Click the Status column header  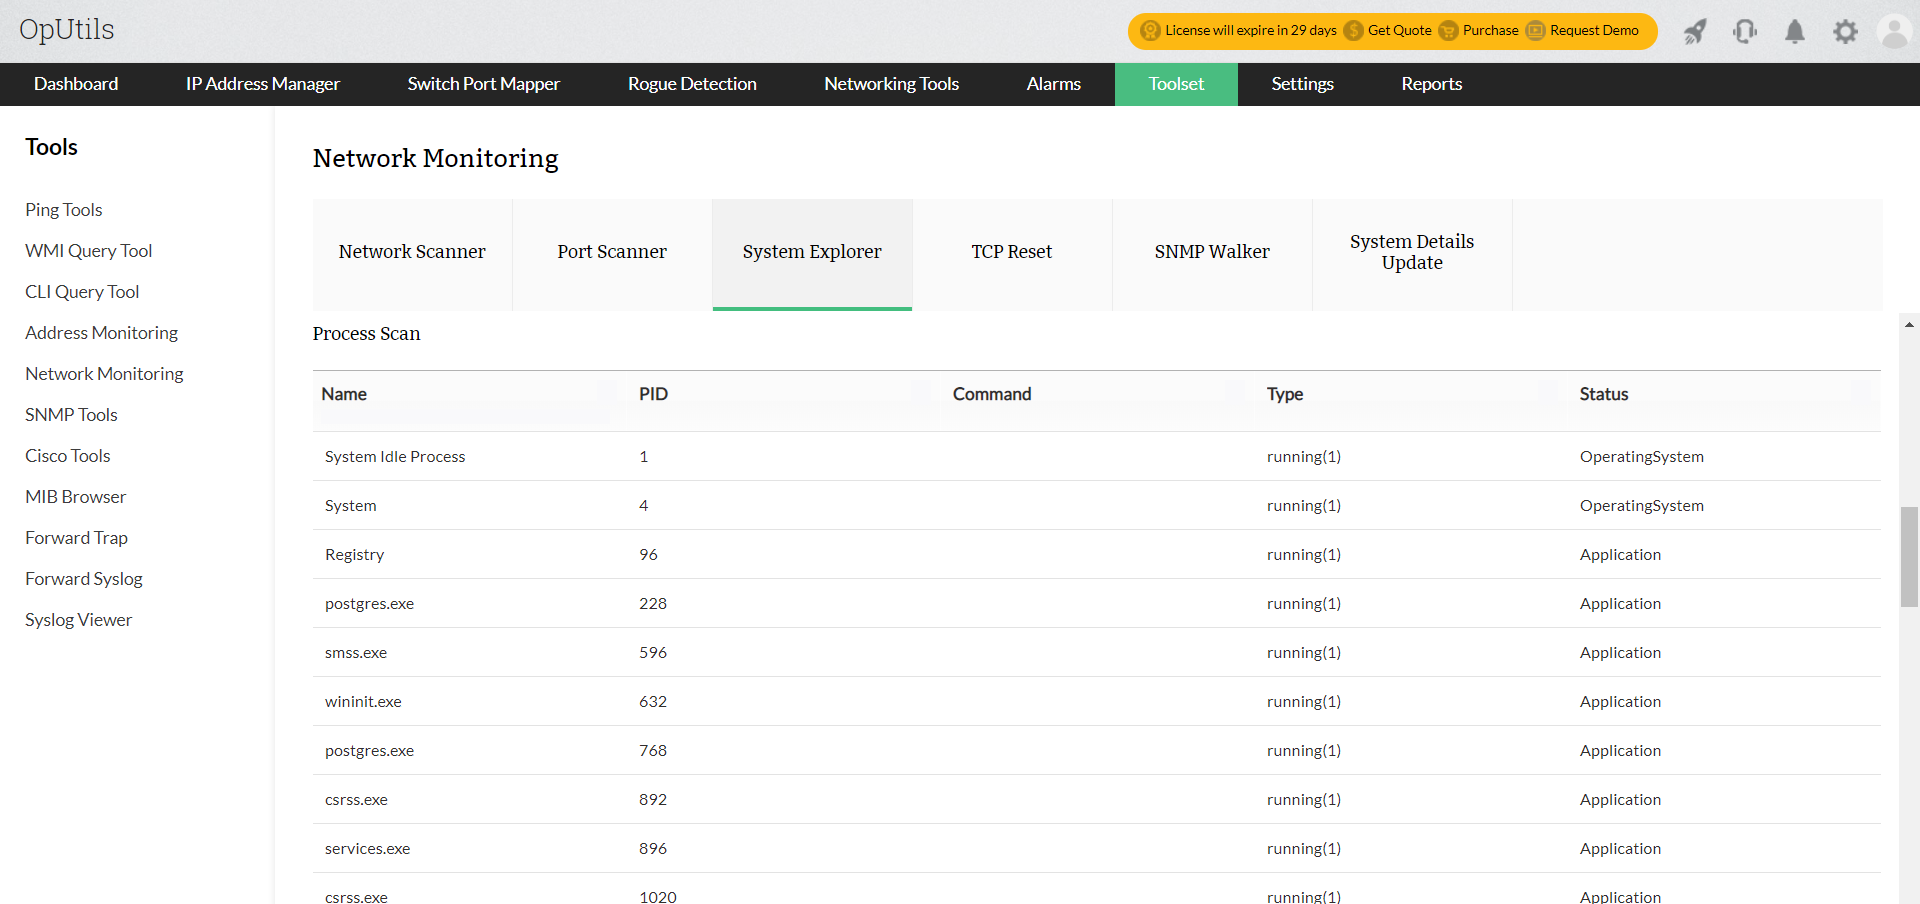(1604, 394)
